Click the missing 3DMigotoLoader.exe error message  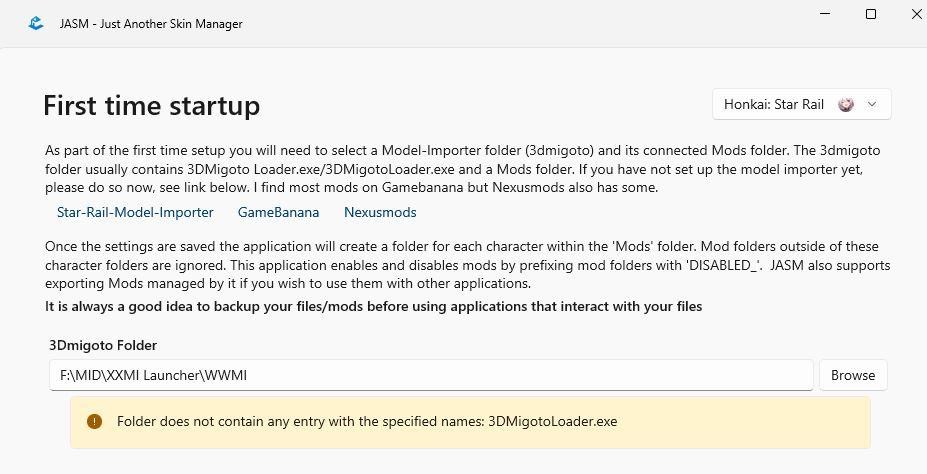367,421
